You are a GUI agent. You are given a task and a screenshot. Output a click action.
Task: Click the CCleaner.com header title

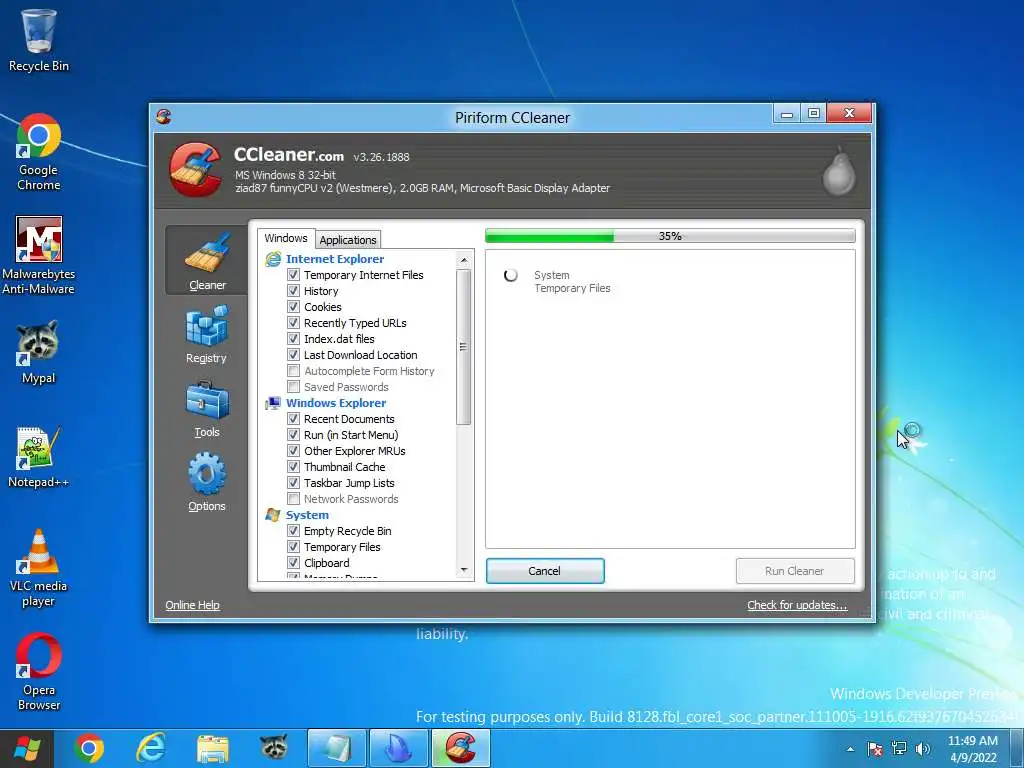coord(289,155)
